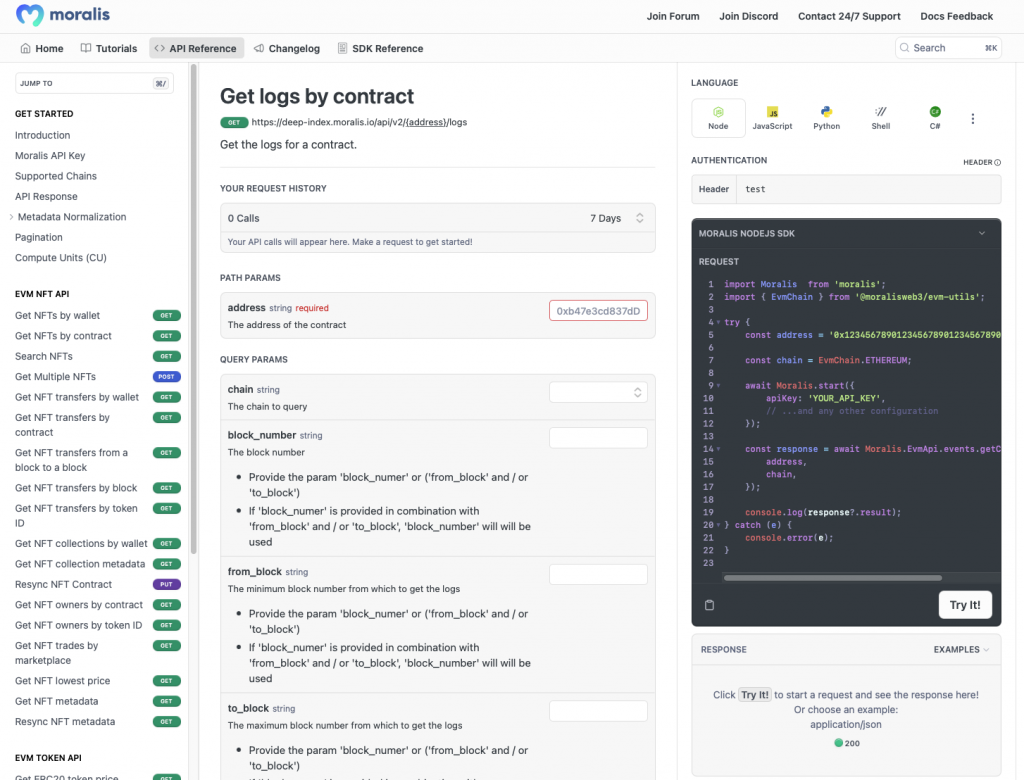
Task: Open the Changelog tab
Action: click(x=287, y=48)
